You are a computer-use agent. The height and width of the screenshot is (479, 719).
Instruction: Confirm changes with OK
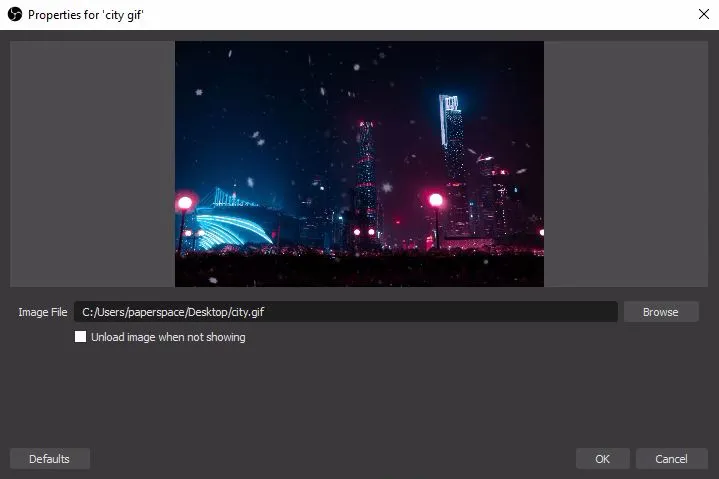click(x=603, y=459)
